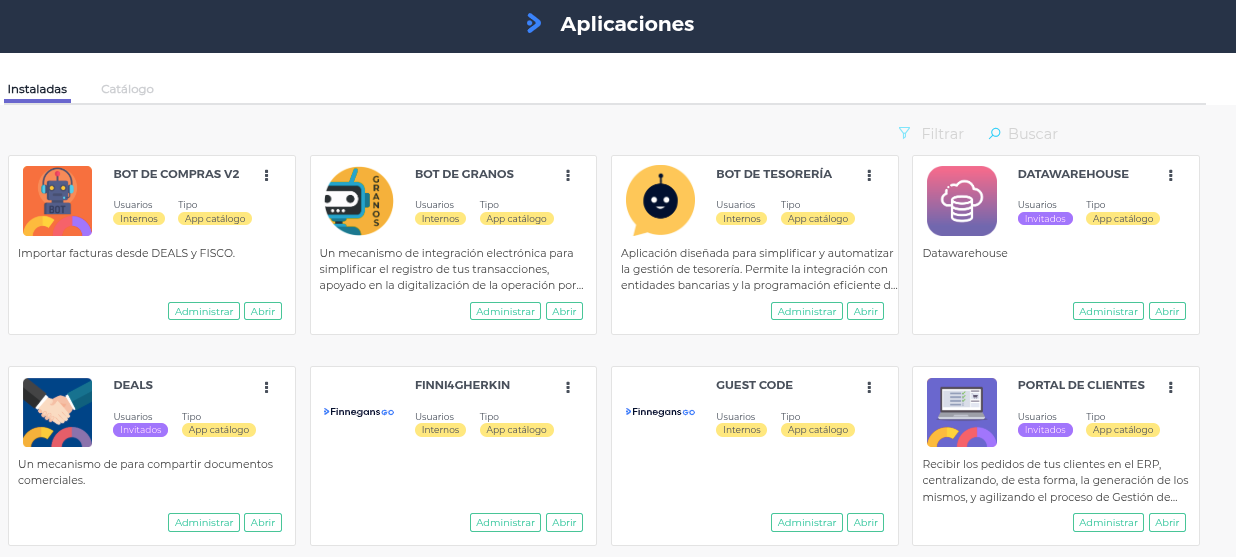The width and height of the screenshot is (1236, 557).
Task: Expand the kebab menu on Datawarehouse card
Action: click(1171, 175)
